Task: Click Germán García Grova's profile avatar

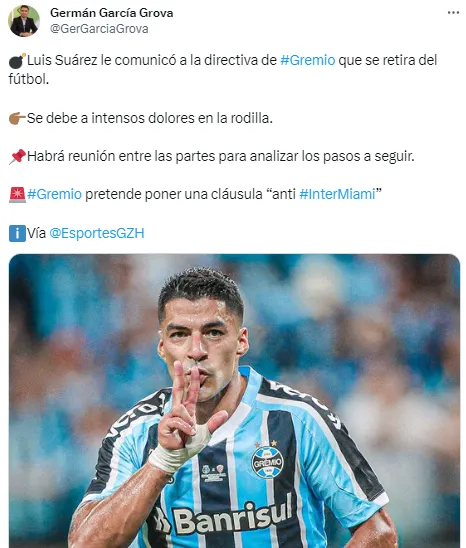Action: pyautogui.click(x=23, y=21)
